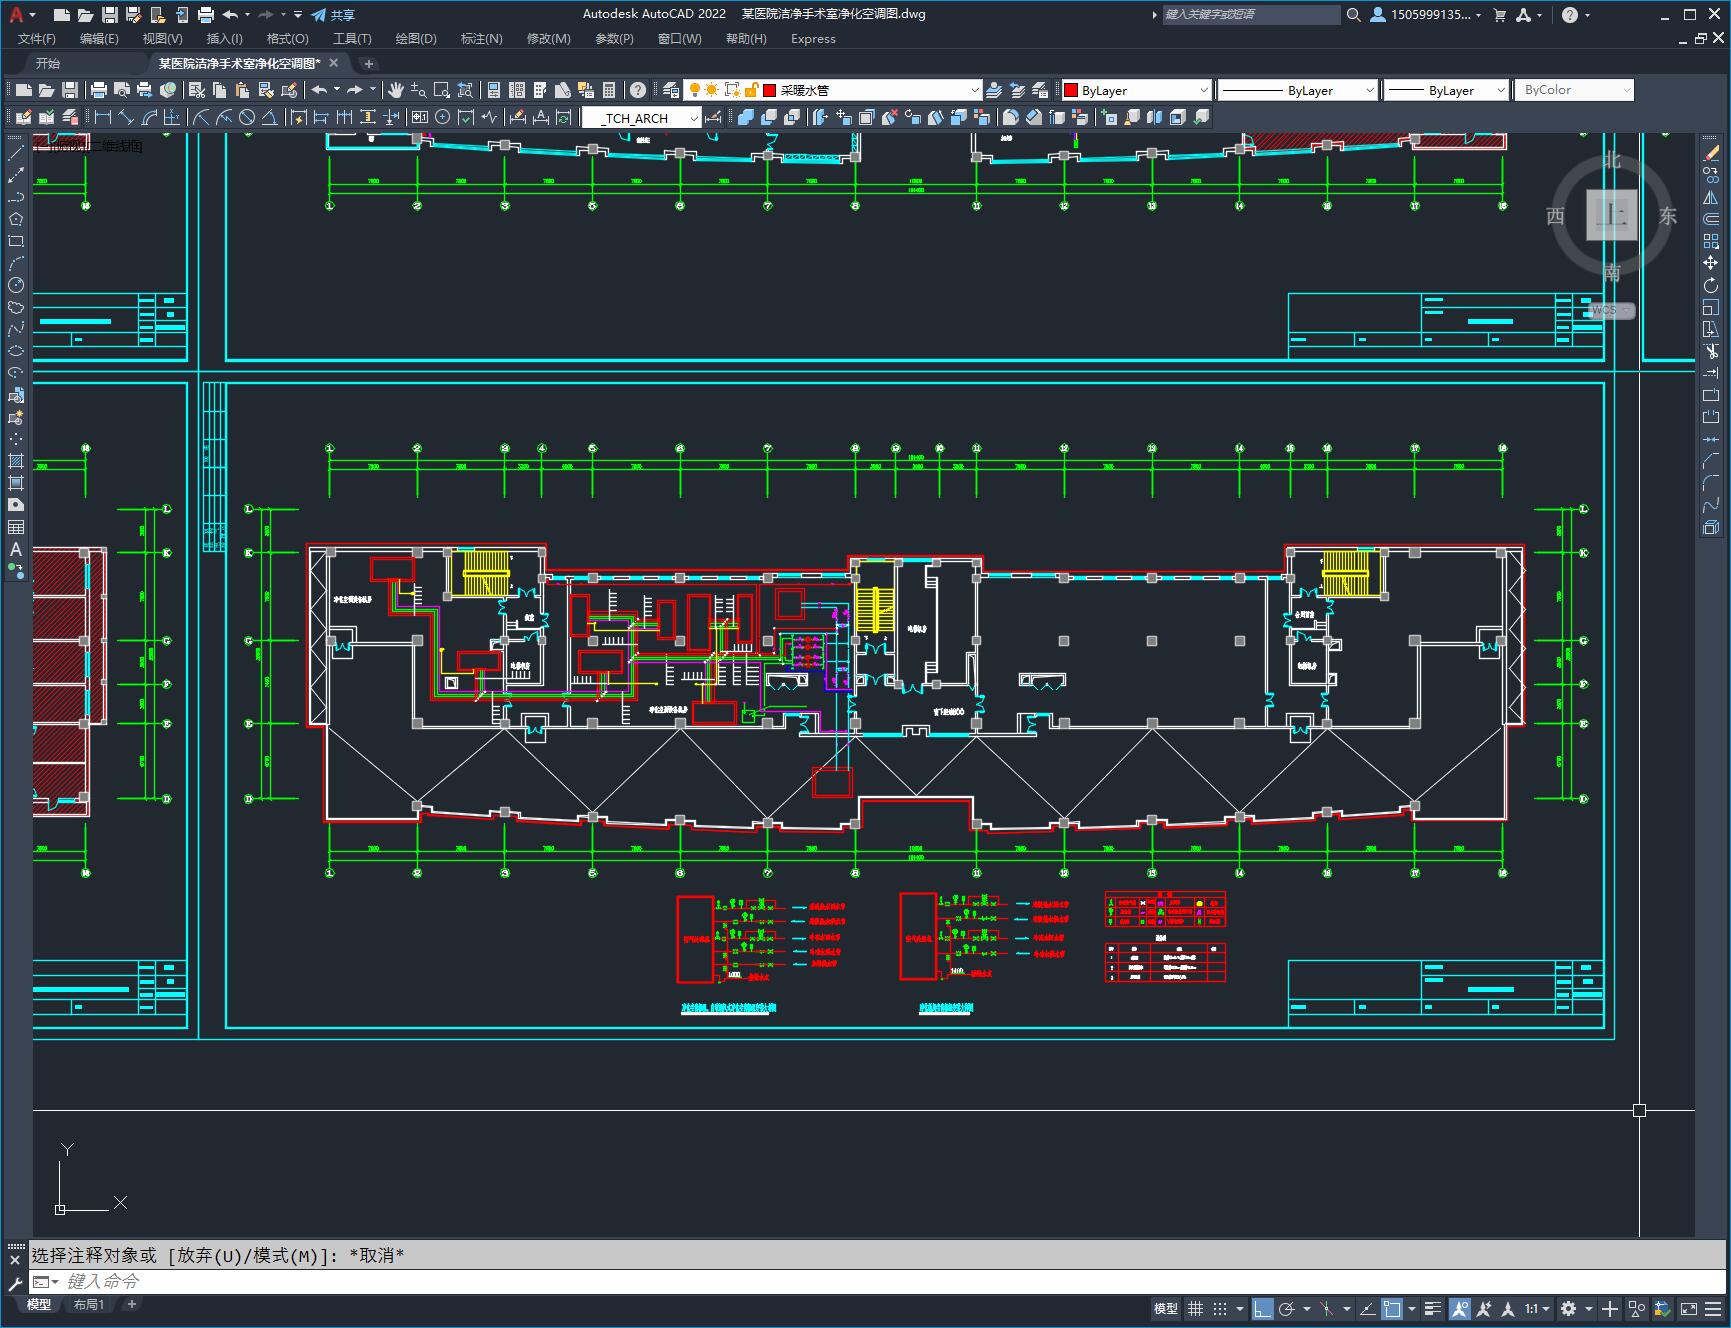Open the Layer Properties manager icon
The image size is (1731, 1328).
(671, 90)
